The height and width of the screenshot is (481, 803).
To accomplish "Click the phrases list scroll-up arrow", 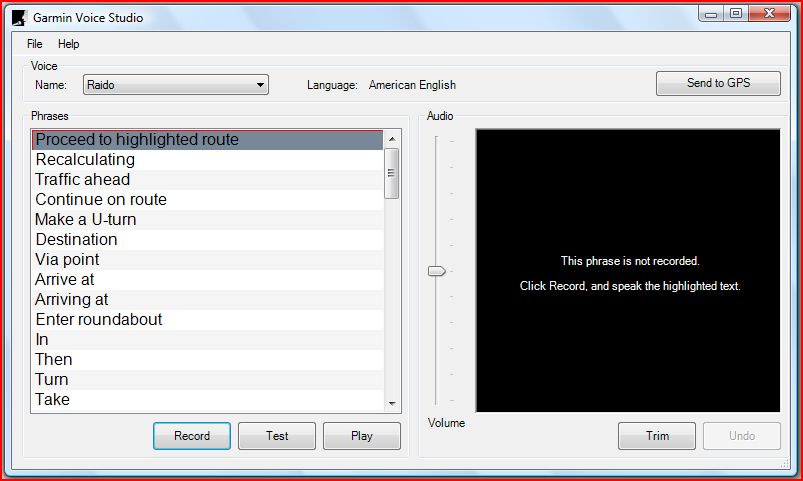I will (x=392, y=139).
